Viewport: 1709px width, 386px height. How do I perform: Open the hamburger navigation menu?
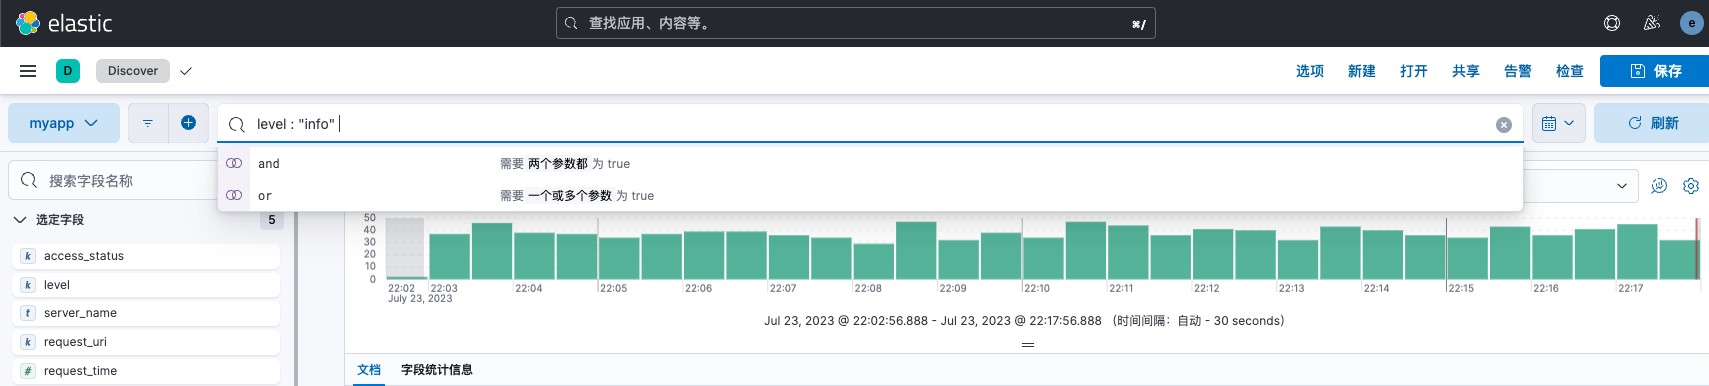click(28, 71)
